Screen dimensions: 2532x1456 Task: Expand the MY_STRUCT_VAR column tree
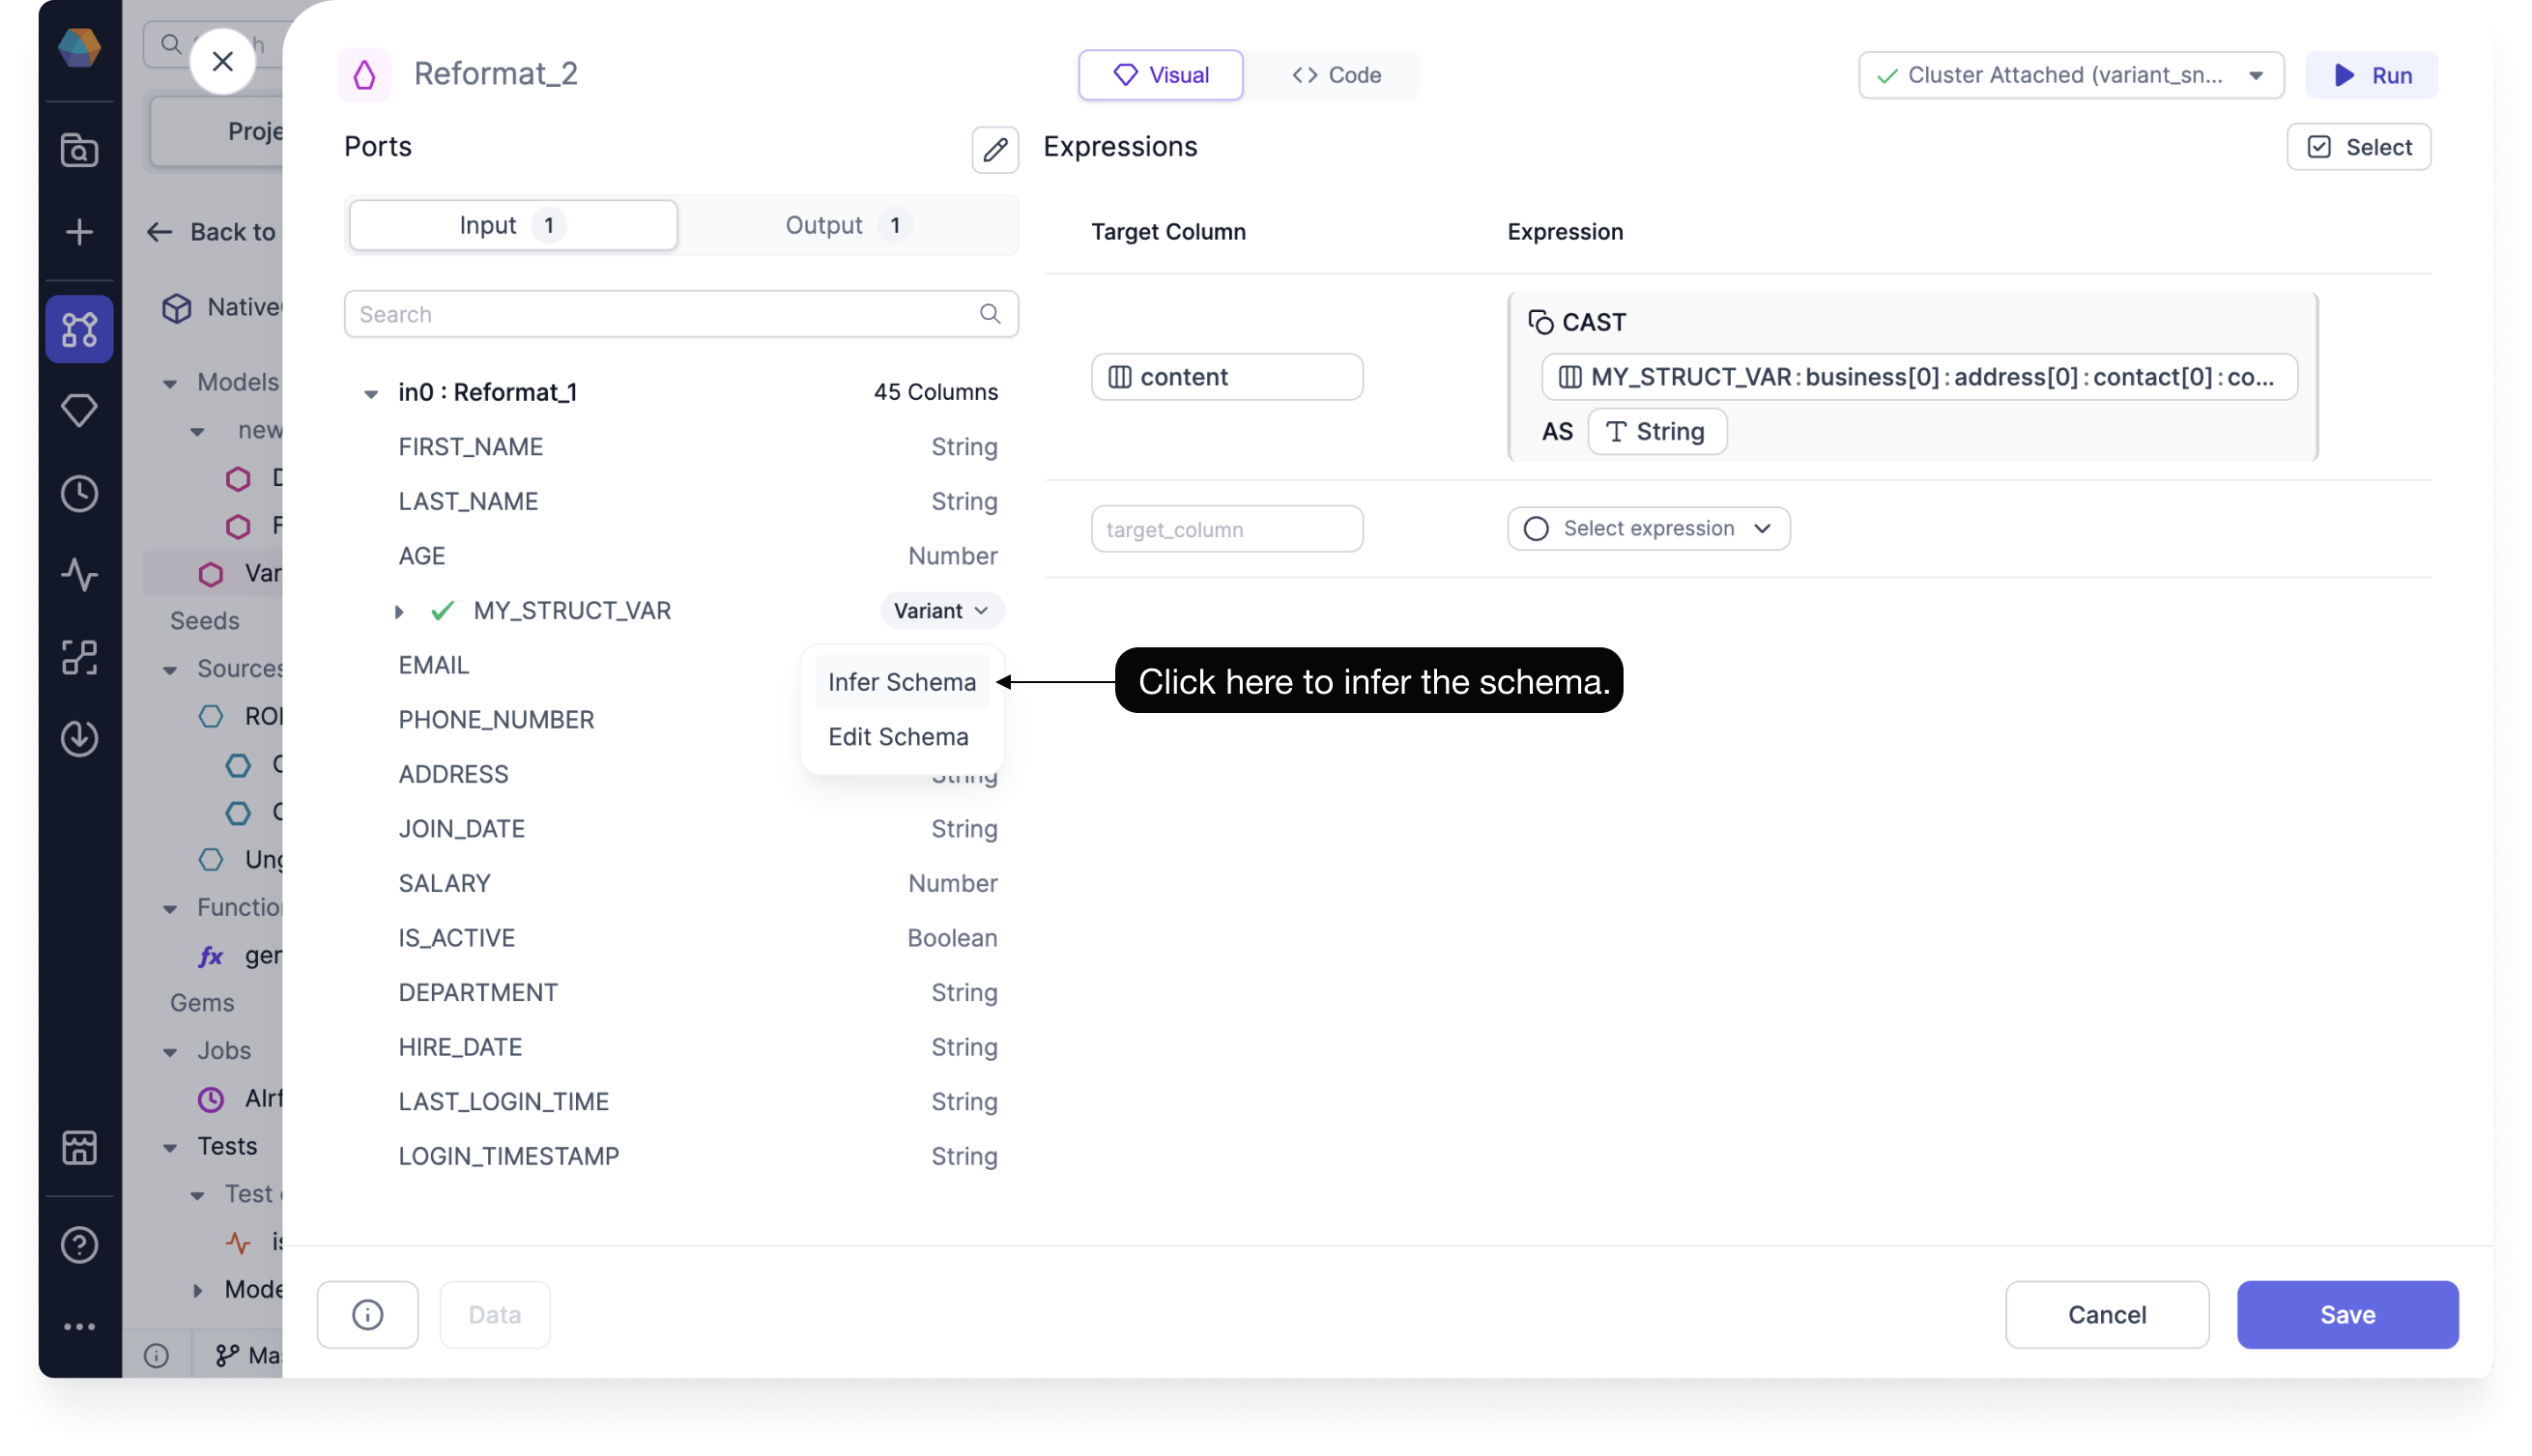[398, 611]
